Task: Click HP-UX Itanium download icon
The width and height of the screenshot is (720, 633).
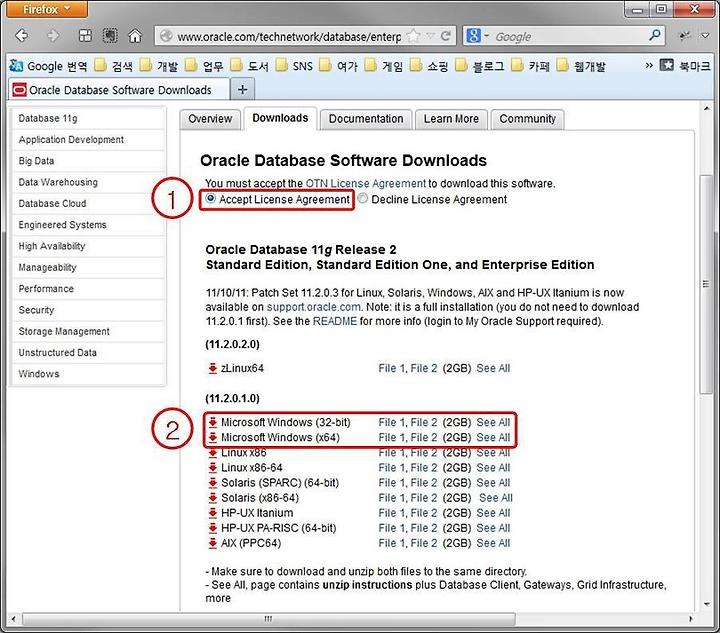Action: (x=212, y=513)
